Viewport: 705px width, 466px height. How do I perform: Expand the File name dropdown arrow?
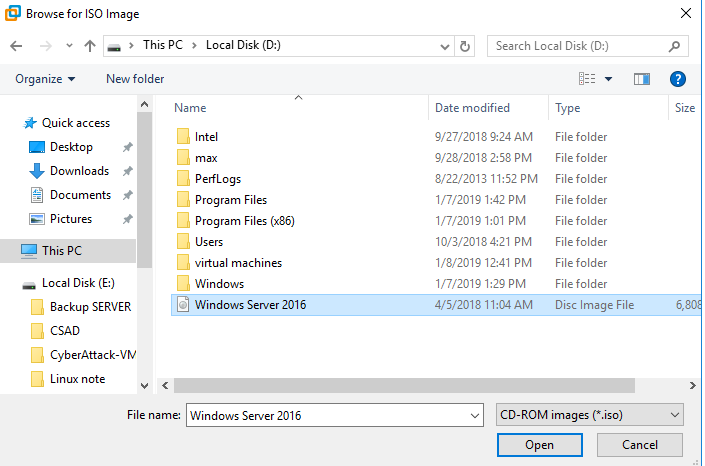coord(474,416)
